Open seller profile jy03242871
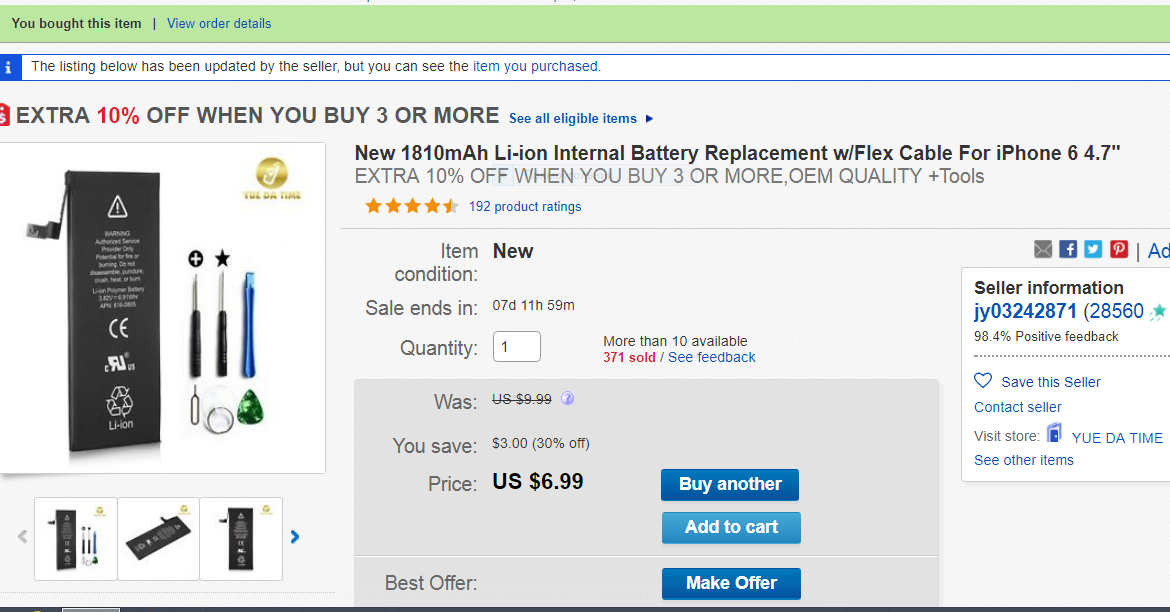 click(x=1025, y=311)
